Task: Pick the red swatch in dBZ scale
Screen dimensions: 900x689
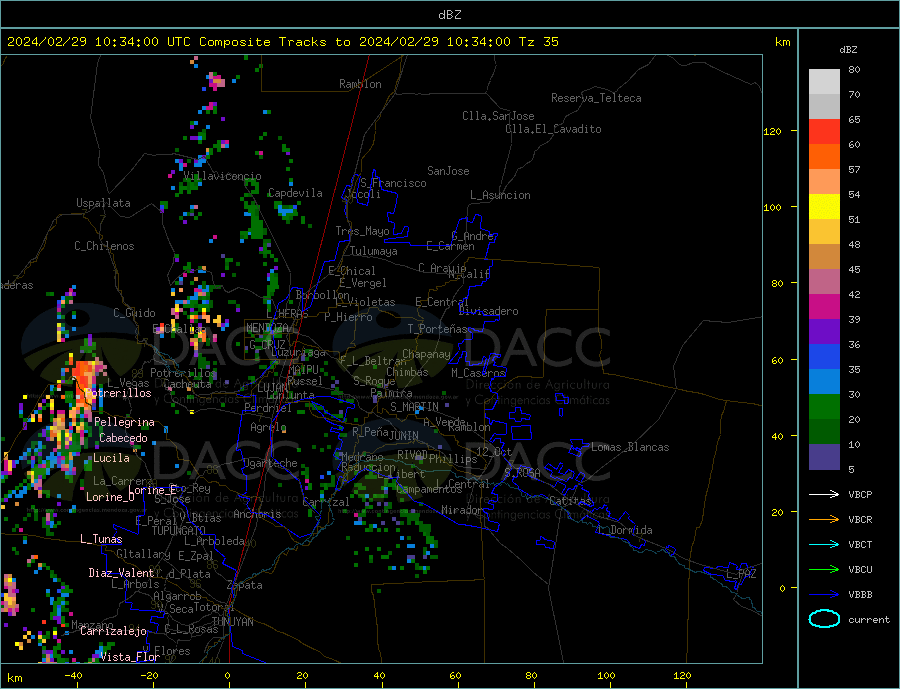Action: [824, 131]
